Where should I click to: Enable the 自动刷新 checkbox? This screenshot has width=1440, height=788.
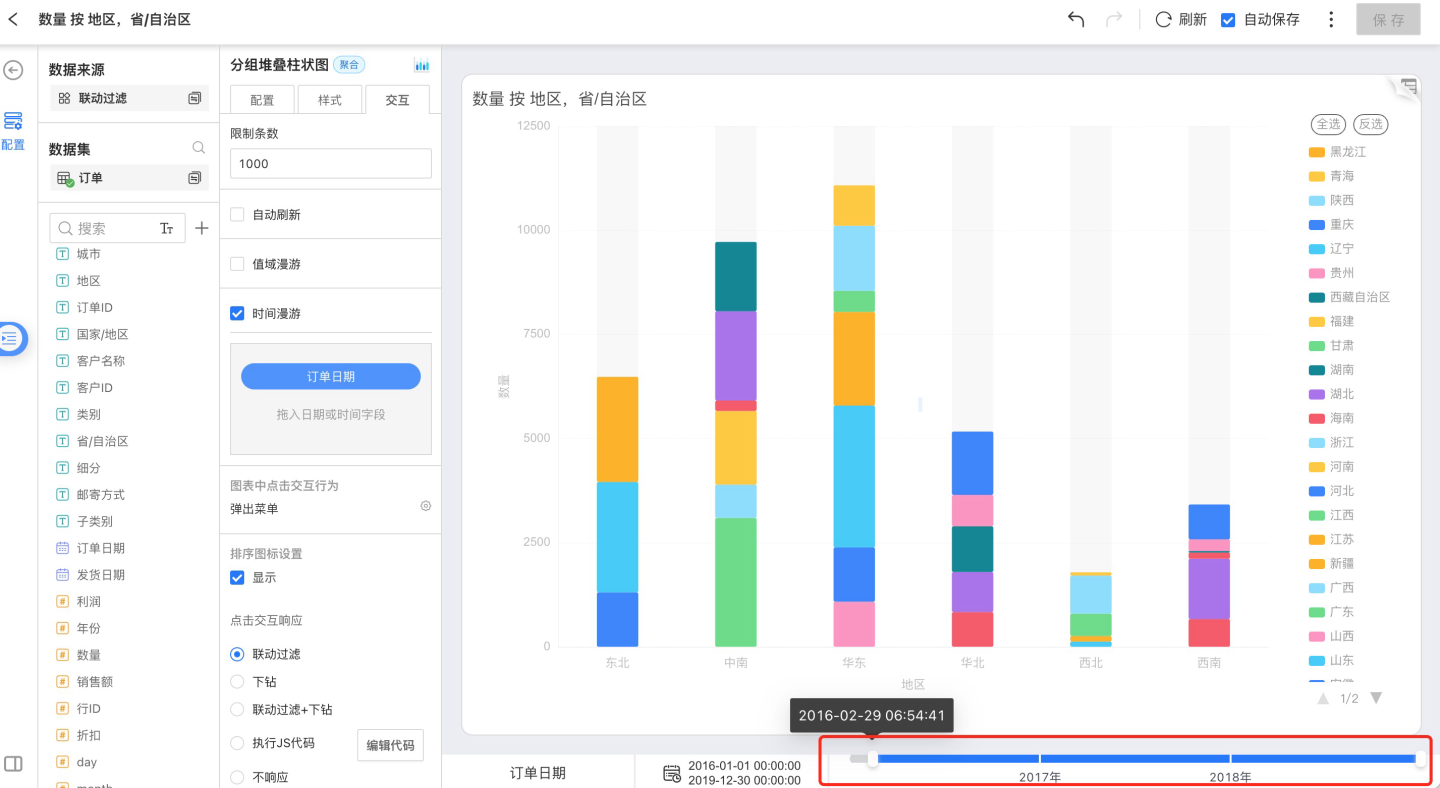click(237, 214)
